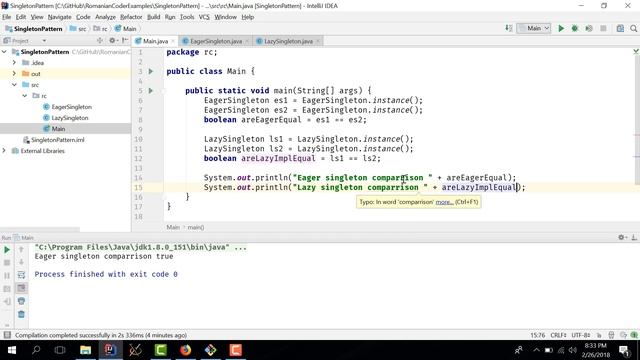Image resolution: width=640 pixels, height=360 pixels.
Task: Collapse the src folder
Action: coord(14,85)
